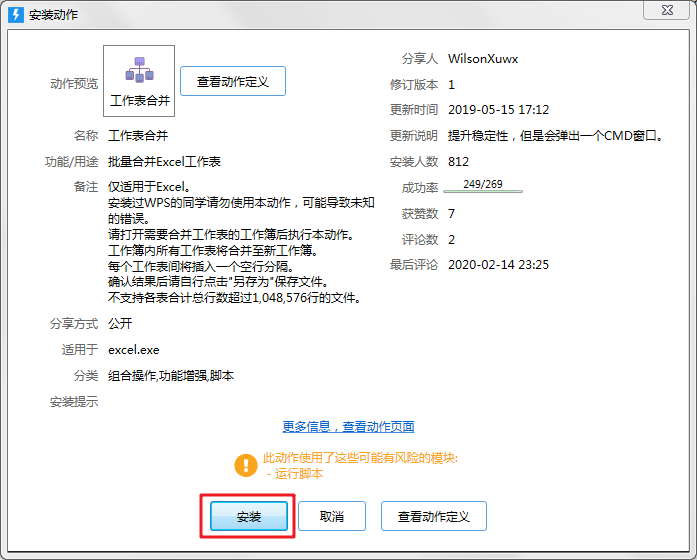The image size is (697, 560).
Task: Click the 公开 sharing mode value
Action: (120, 324)
